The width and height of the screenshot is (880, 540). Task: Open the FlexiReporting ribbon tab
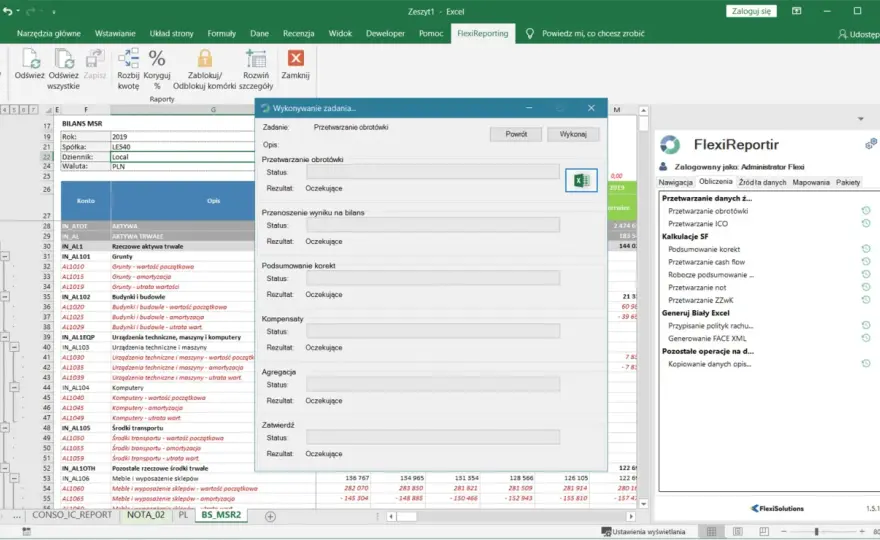pyautogui.click(x=482, y=34)
